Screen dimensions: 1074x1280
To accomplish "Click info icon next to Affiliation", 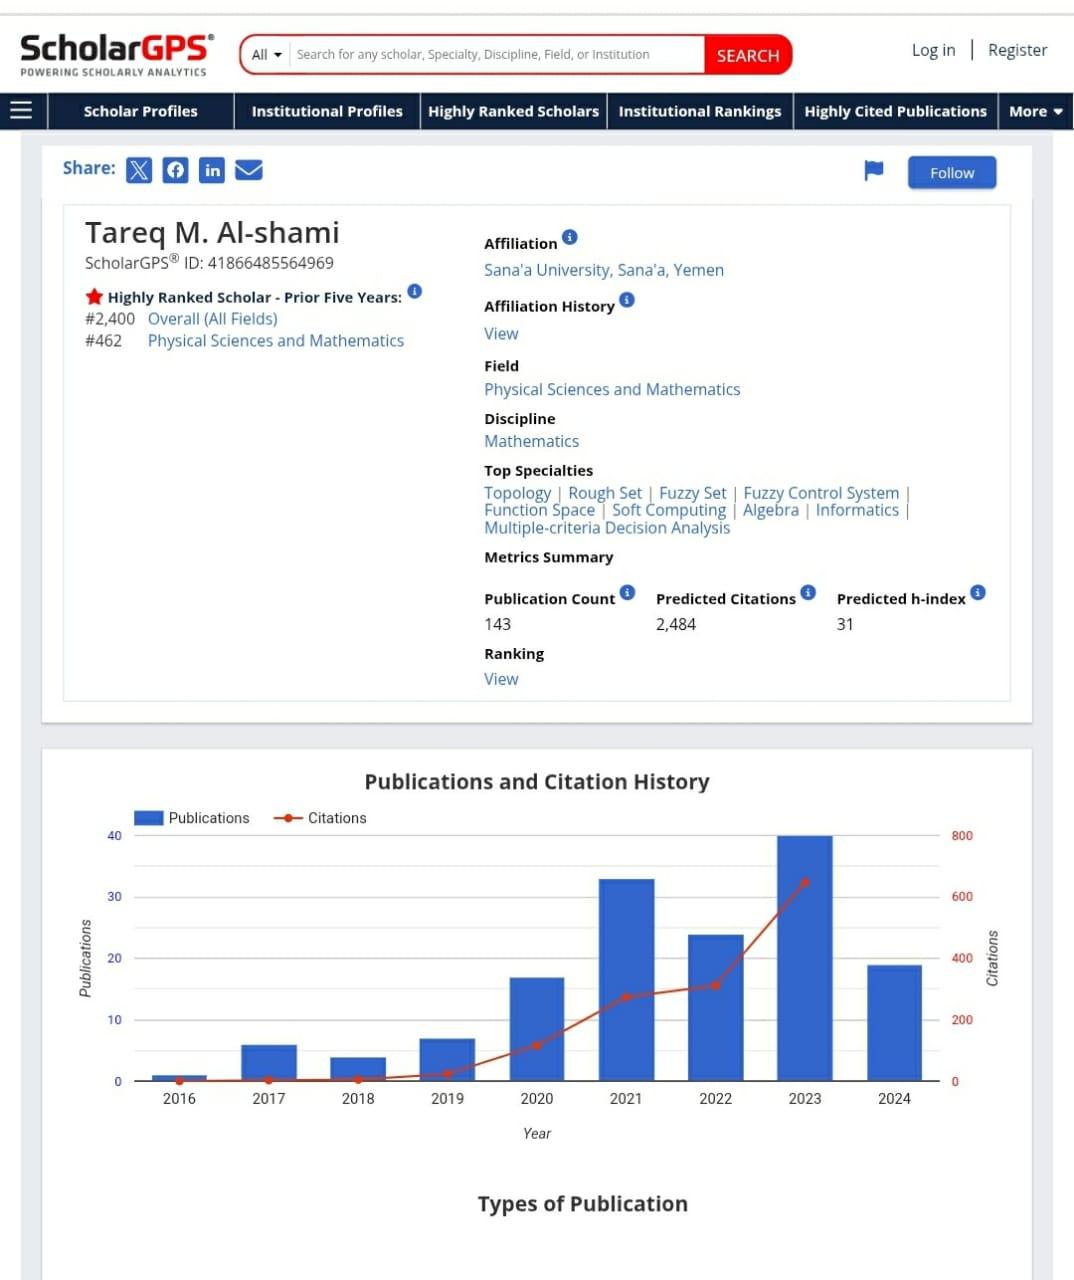I will 570,237.
